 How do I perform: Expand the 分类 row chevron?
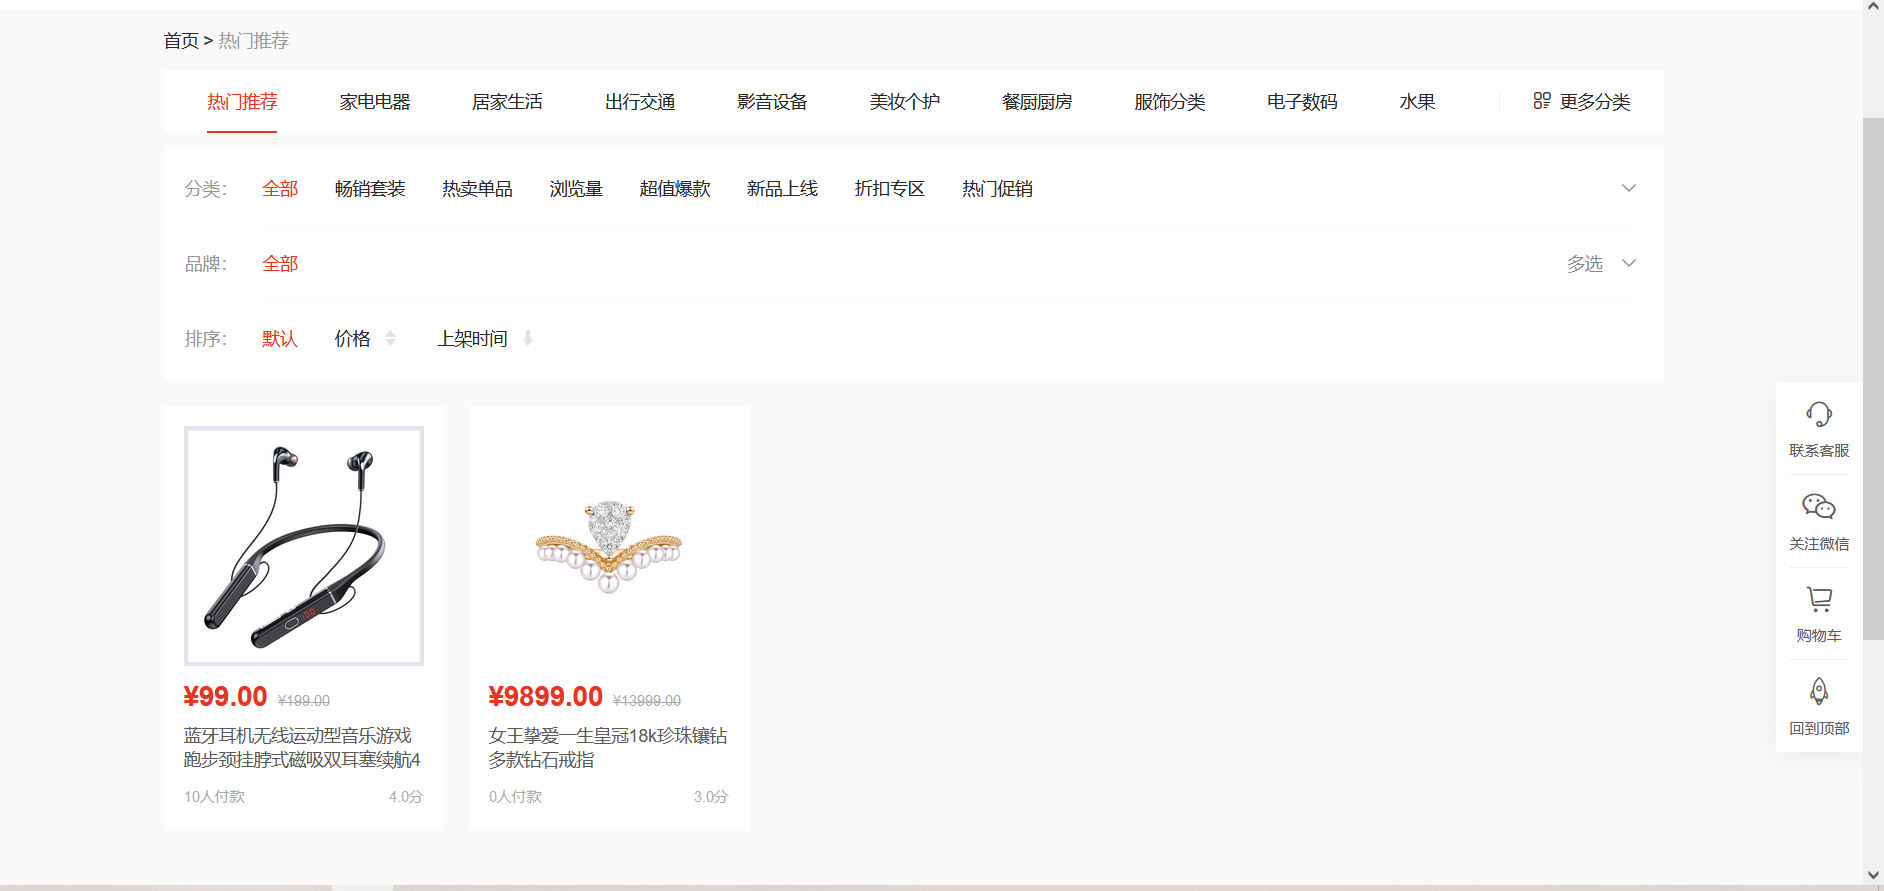(1628, 188)
